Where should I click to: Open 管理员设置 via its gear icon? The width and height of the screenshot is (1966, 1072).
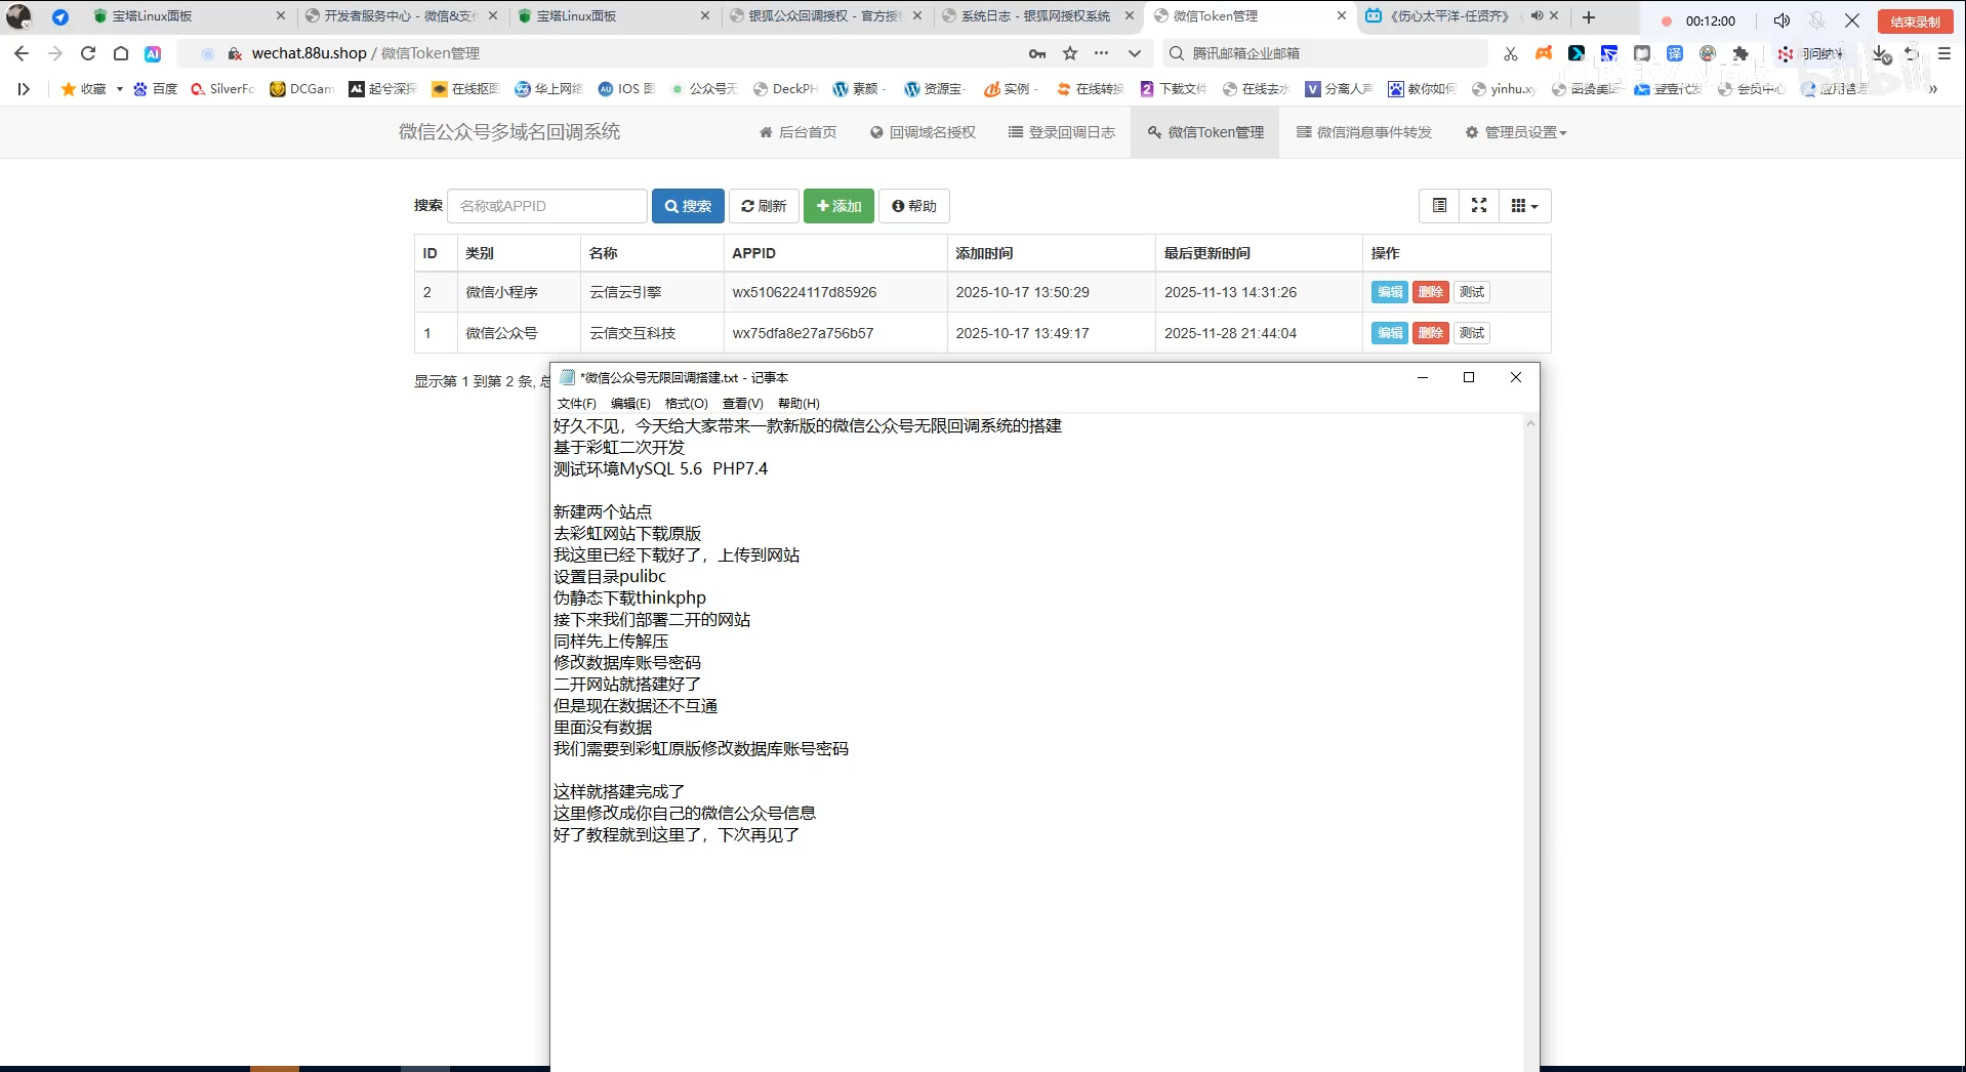tap(1470, 131)
